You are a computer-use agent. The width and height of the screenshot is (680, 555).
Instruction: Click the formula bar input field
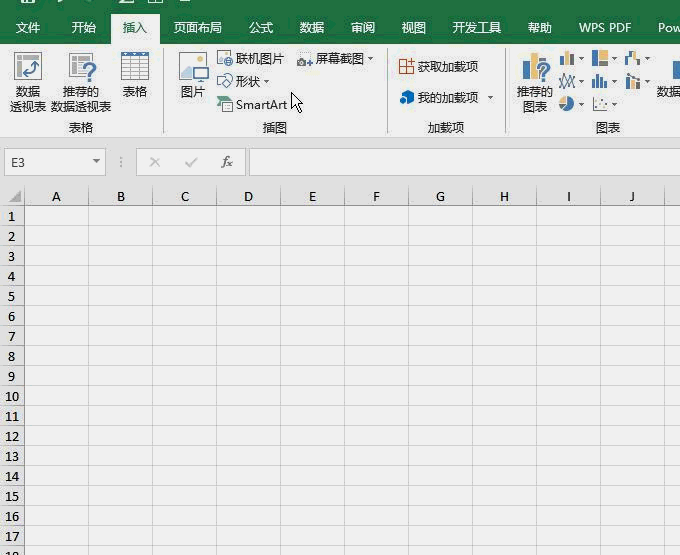[x=460, y=162]
